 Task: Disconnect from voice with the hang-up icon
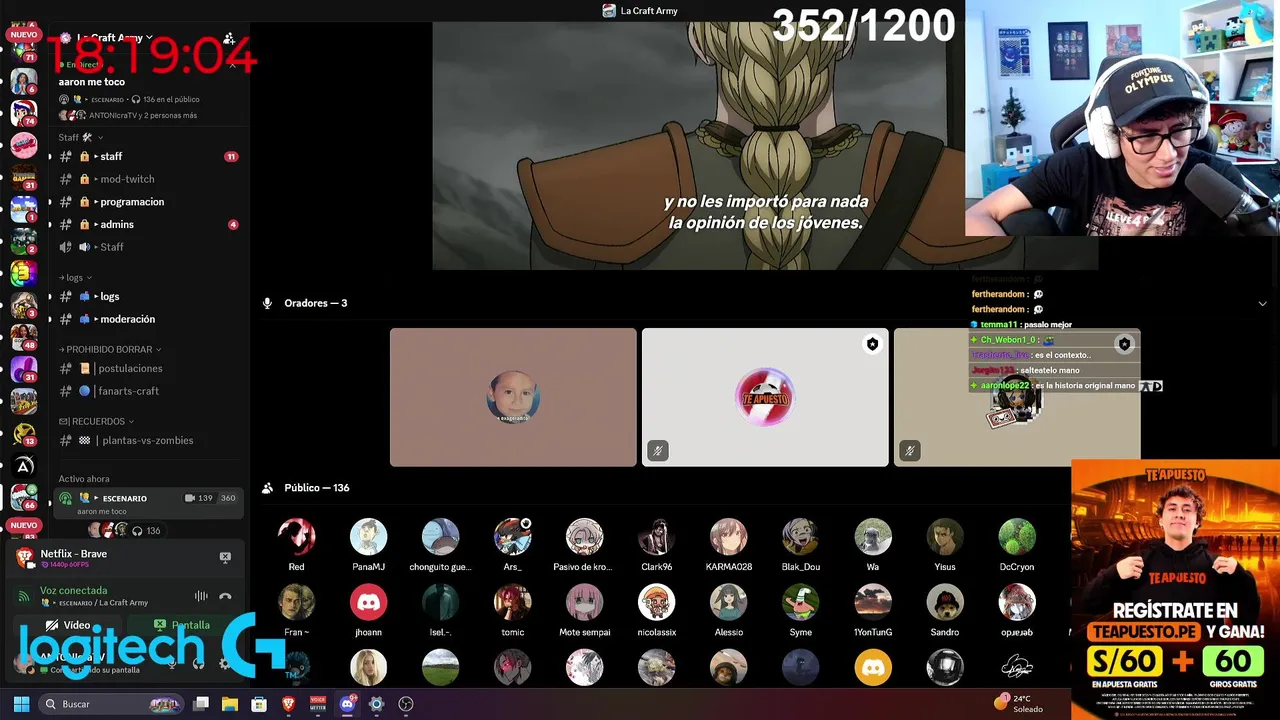click(225, 596)
